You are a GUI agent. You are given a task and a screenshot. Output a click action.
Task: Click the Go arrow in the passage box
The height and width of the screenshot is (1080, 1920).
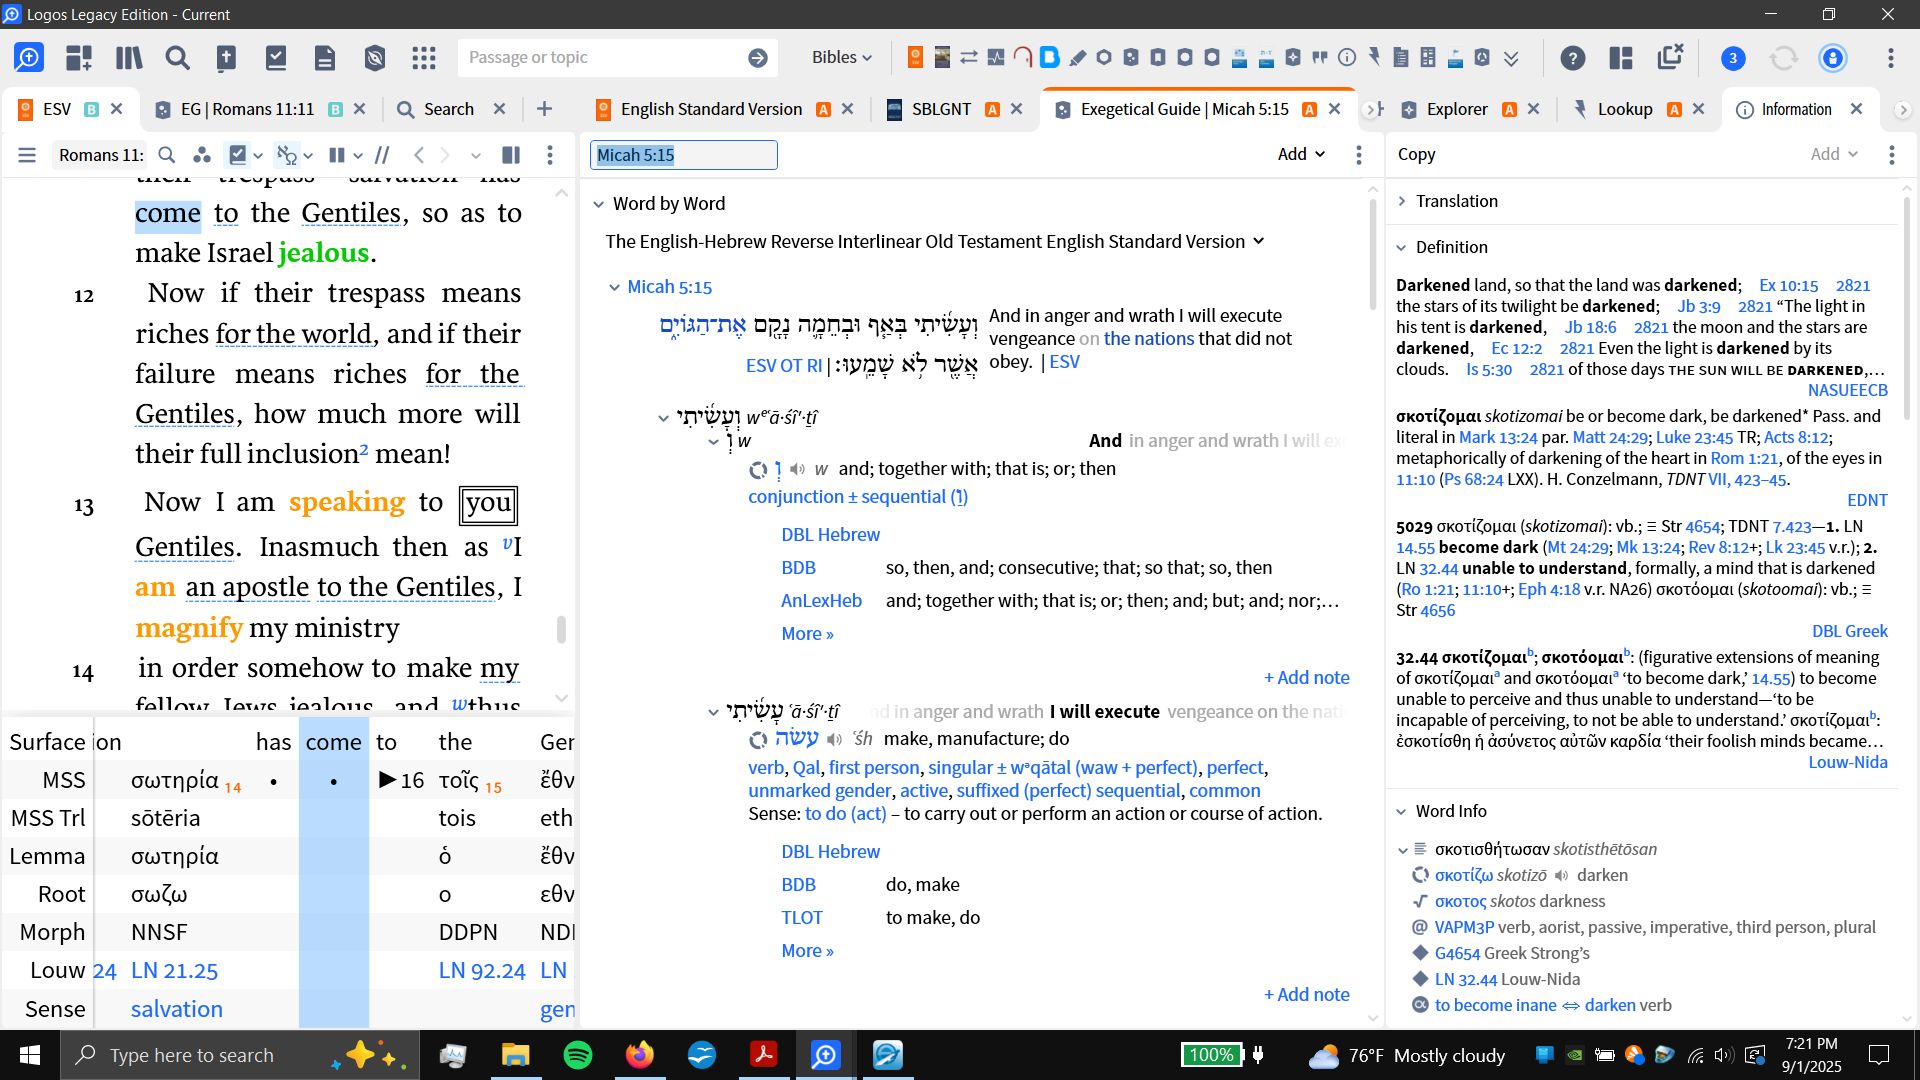(x=758, y=58)
